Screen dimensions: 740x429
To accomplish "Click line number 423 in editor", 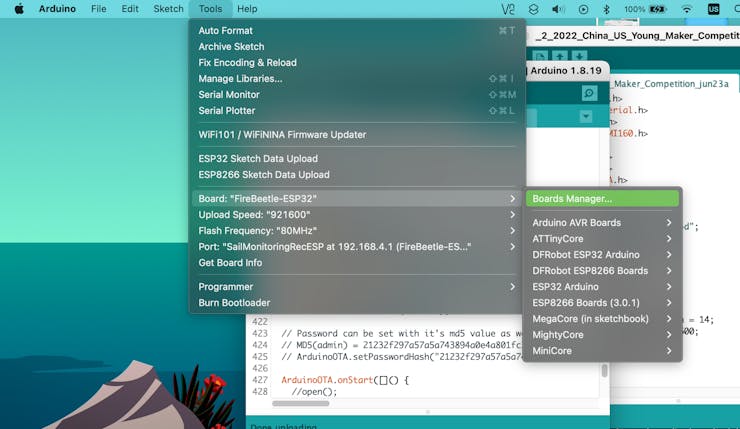I will point(260,333).
